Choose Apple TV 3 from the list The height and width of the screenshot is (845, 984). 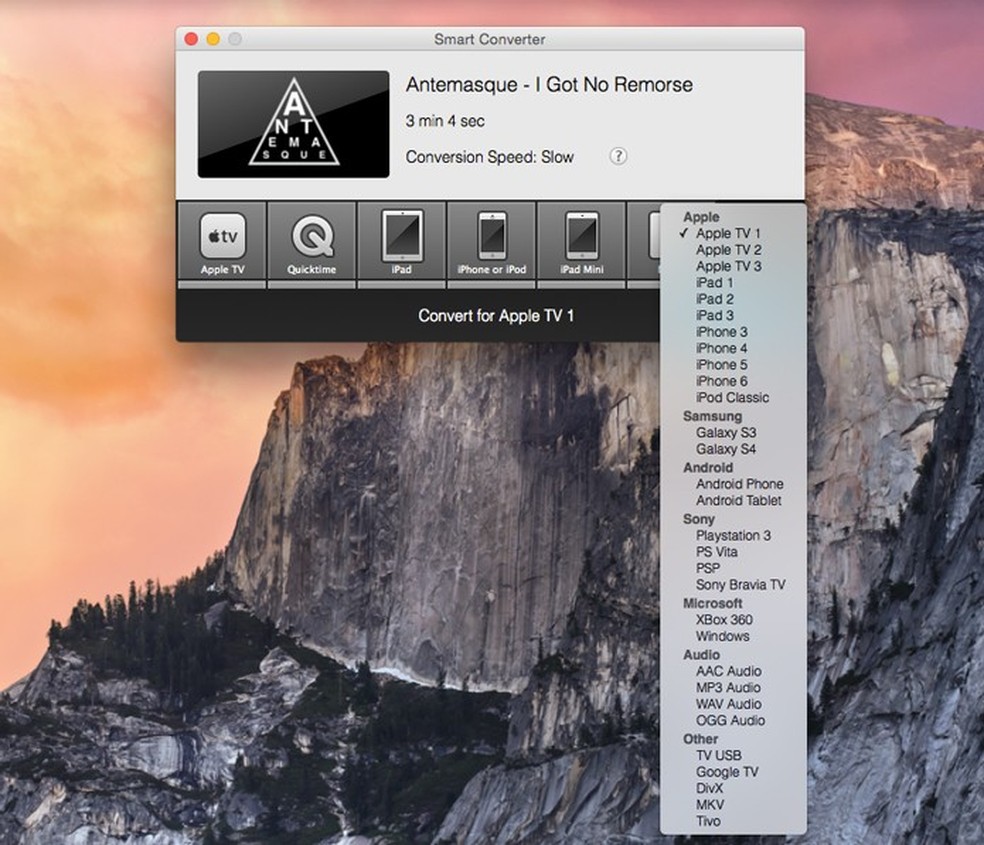(x=733, y=266)
